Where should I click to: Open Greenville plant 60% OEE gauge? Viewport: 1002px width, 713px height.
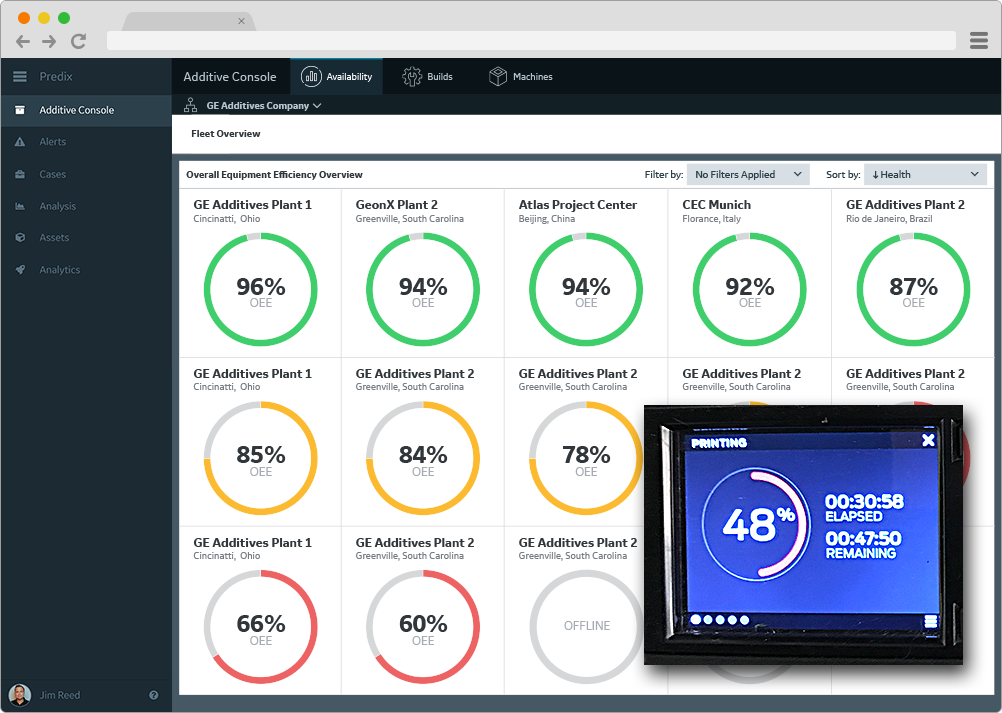click(x=423, y=627)
